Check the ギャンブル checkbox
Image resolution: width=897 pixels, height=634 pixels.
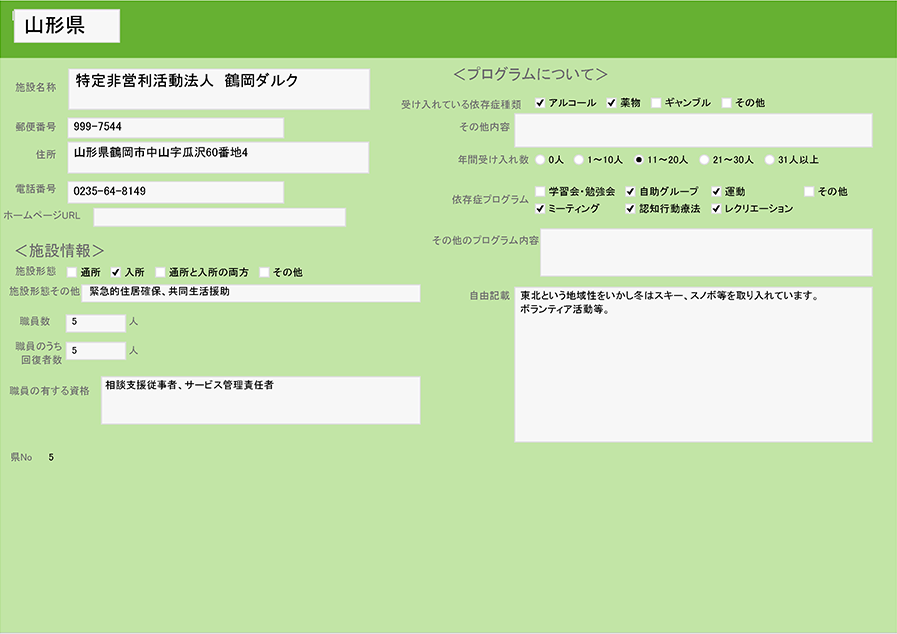click(656, 103)
